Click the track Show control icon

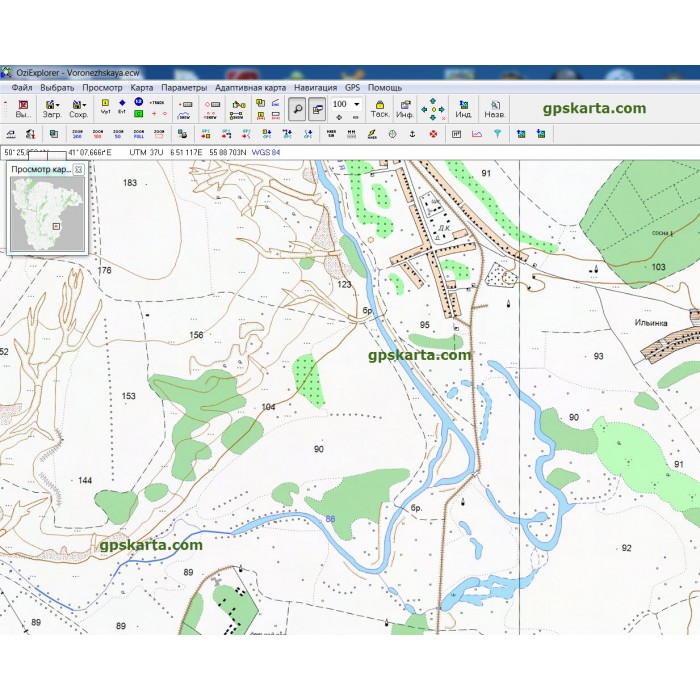pos(185,116)
